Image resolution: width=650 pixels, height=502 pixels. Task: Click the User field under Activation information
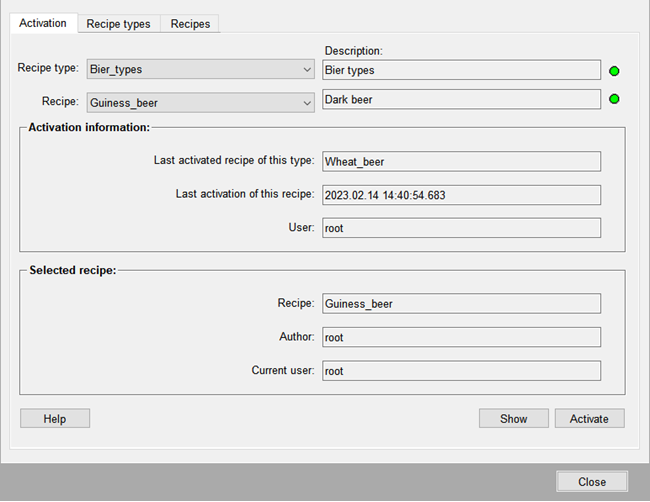coord(461,228)
